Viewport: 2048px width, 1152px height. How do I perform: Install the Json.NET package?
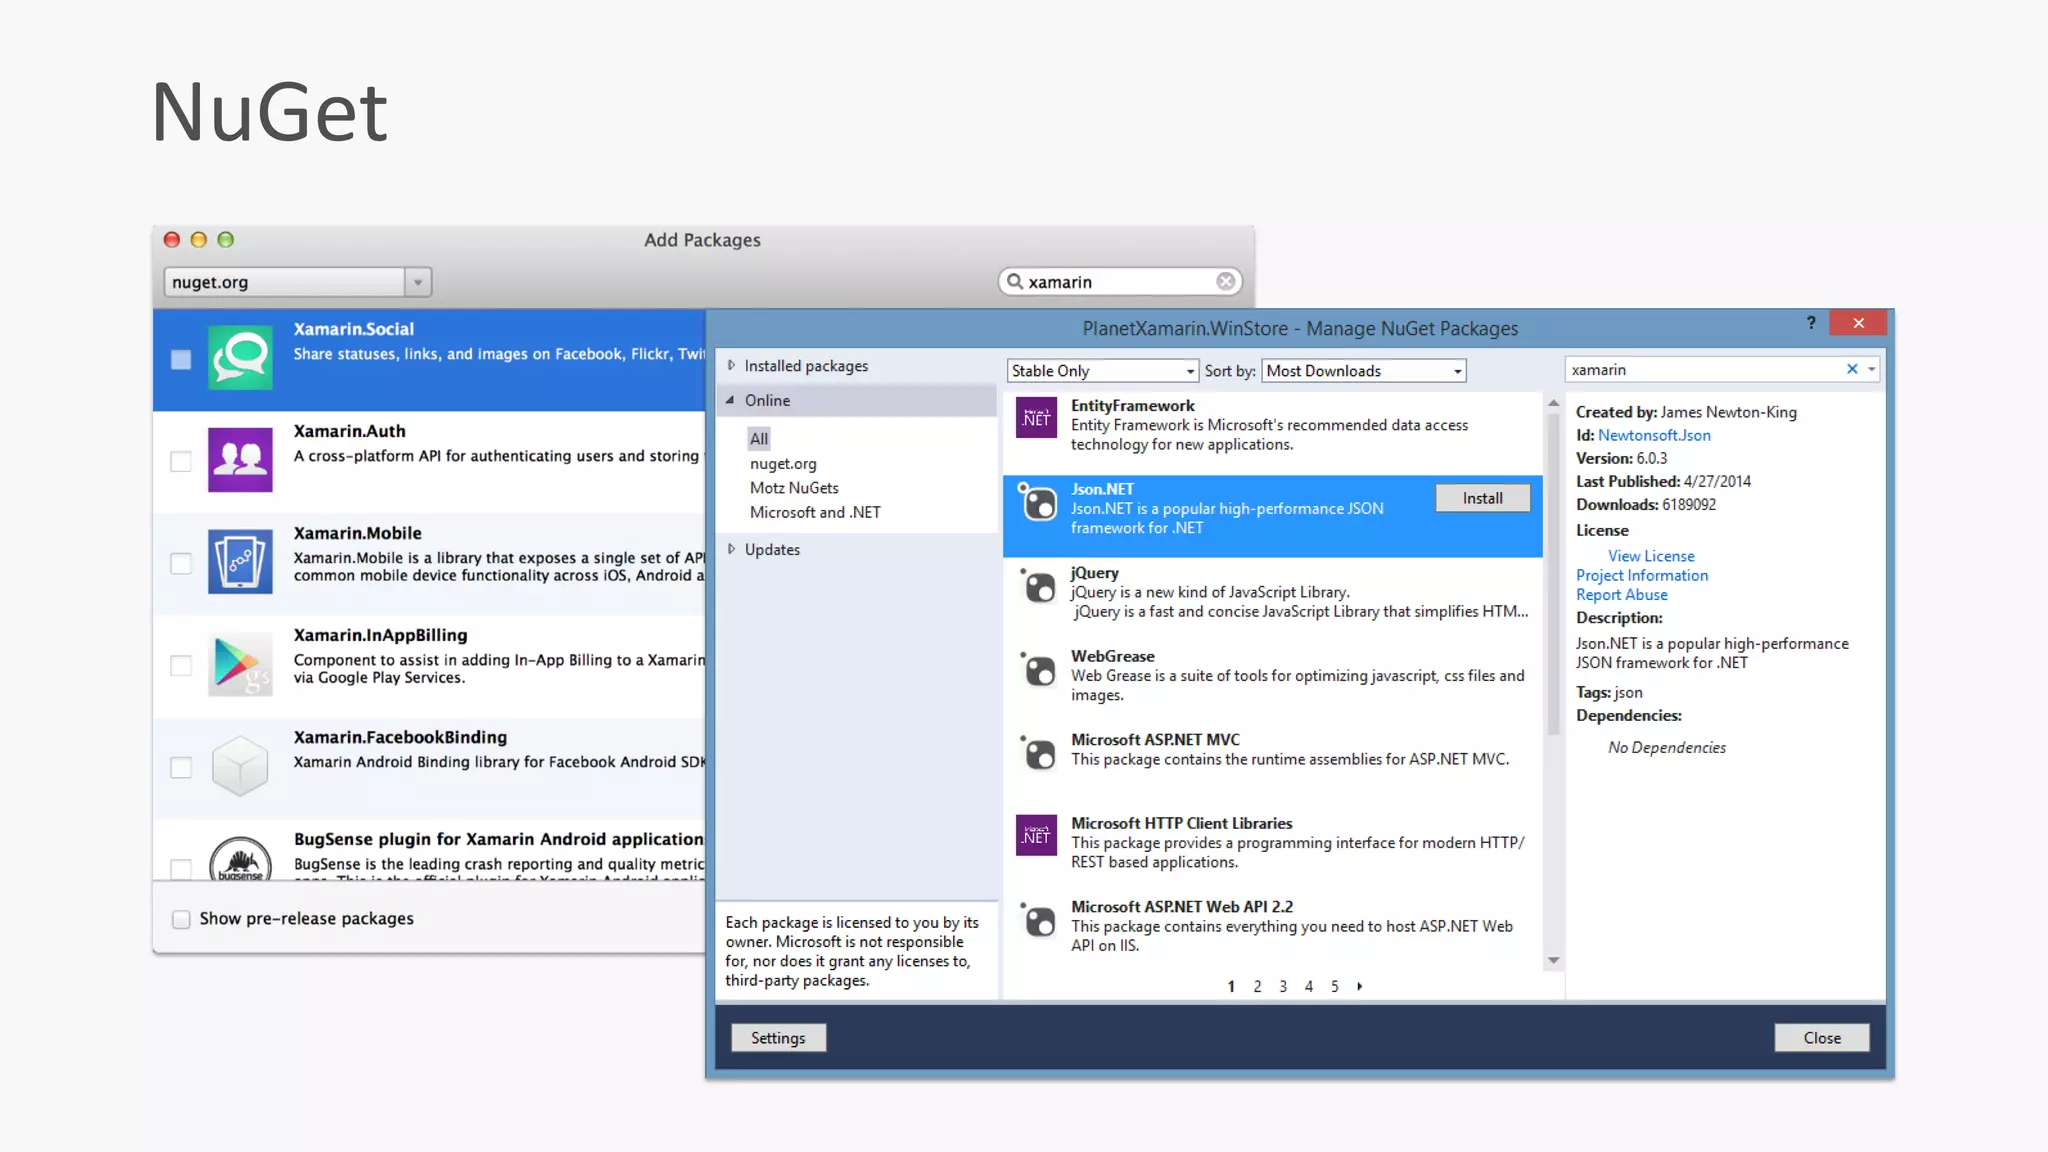(x=1482, y=498)
